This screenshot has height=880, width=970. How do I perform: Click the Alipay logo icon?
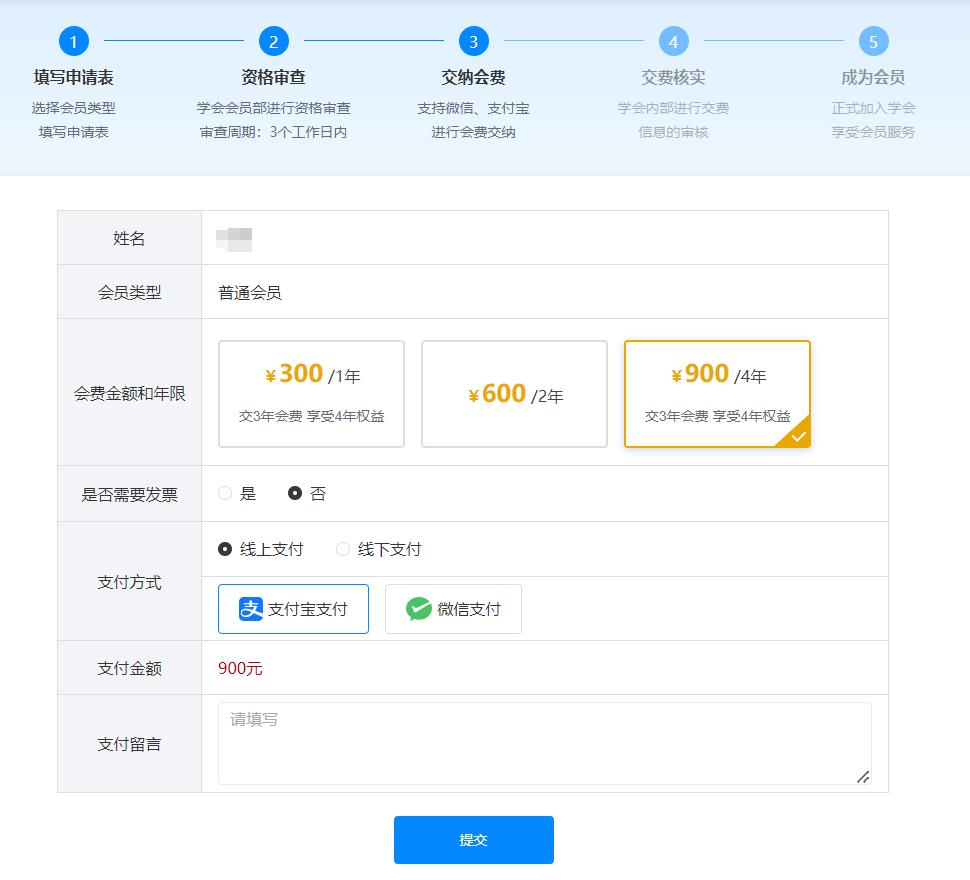click(x=251, y=609)
